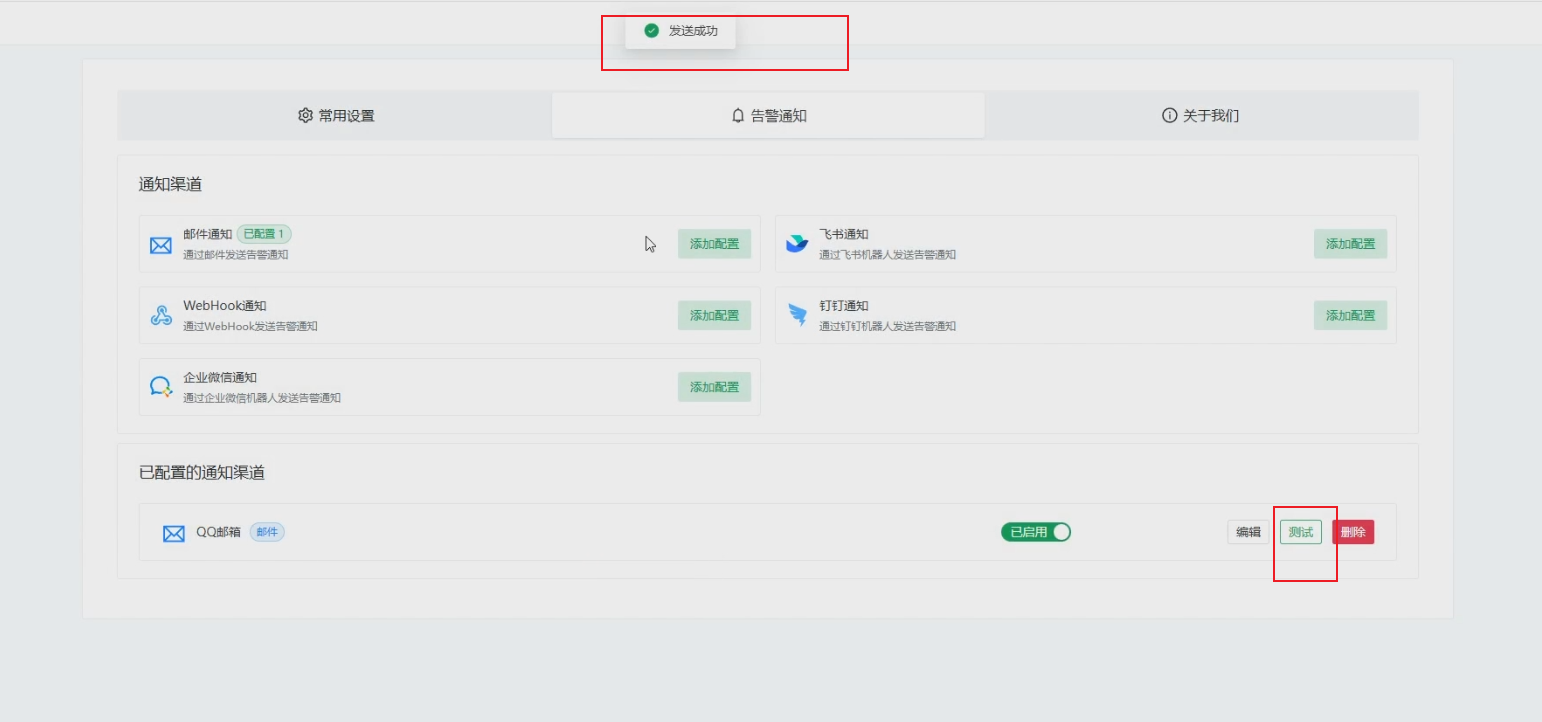Click the 邮件 tag next to QQ邮箱
The width and height of the screenshot is (1542, 722).
(x=266, y=532)
